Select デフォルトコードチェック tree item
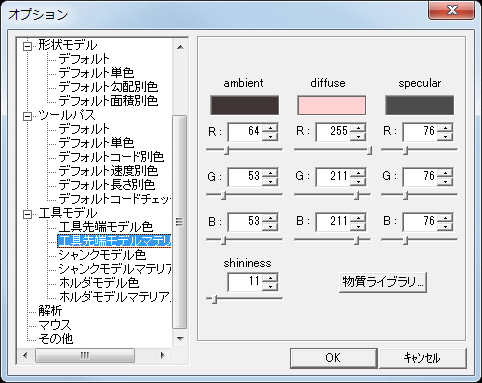 pos(114,199)
